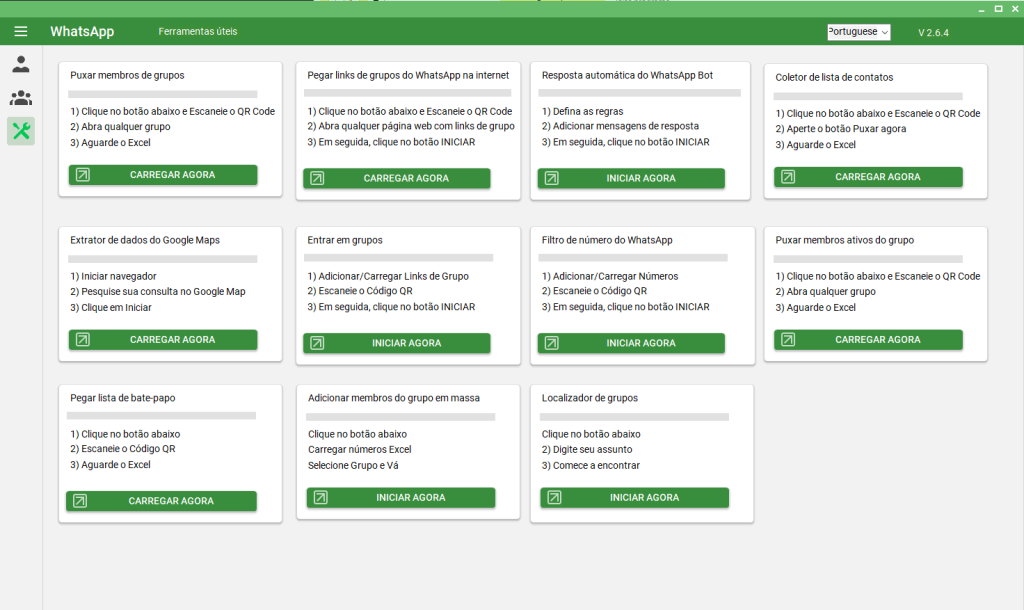Click arrow icon on Entrar em grupos button

[x=317, y=343]
